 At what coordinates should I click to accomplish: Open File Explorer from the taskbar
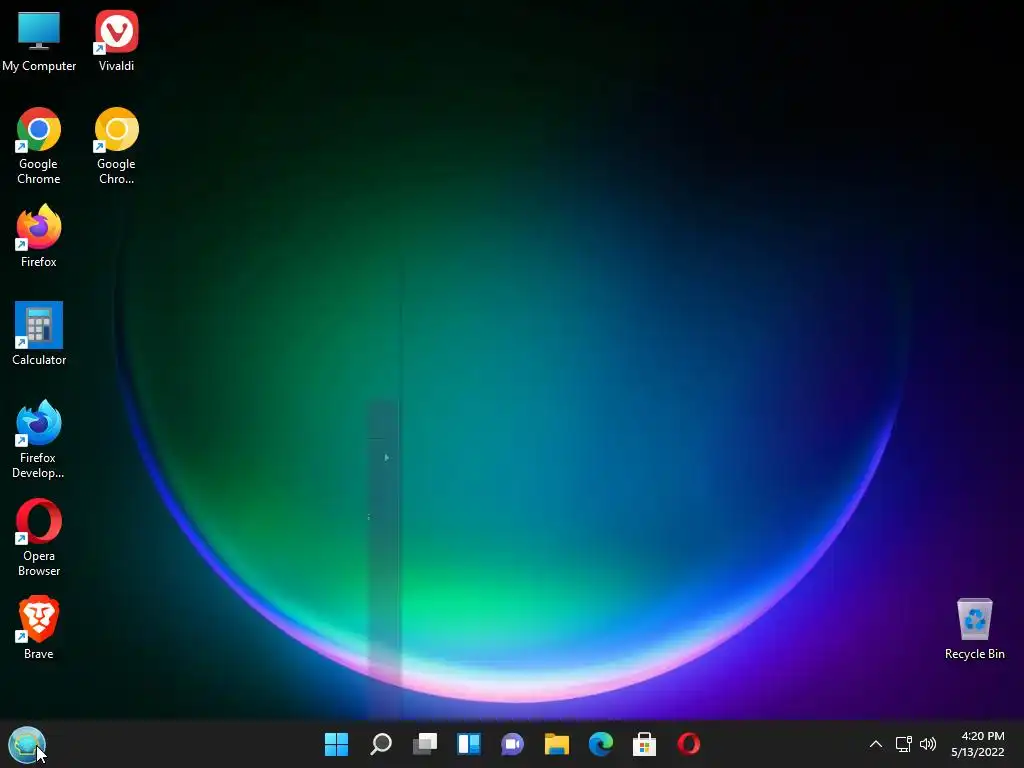click(x=557, y=744)
